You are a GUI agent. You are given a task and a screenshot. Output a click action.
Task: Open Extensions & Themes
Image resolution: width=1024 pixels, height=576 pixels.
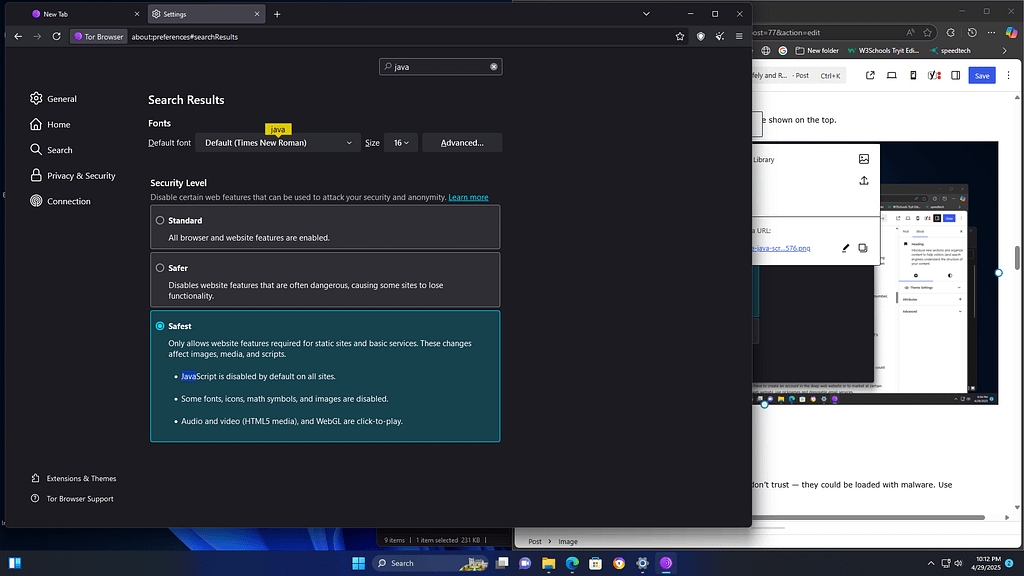[x=73, y=478]
